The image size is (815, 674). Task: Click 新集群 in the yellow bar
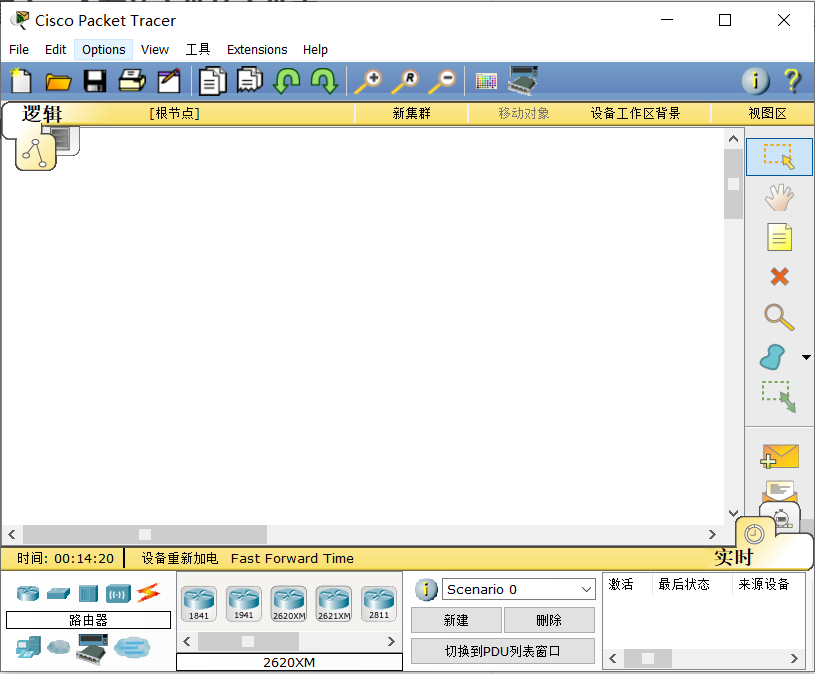tap(411, 113)
